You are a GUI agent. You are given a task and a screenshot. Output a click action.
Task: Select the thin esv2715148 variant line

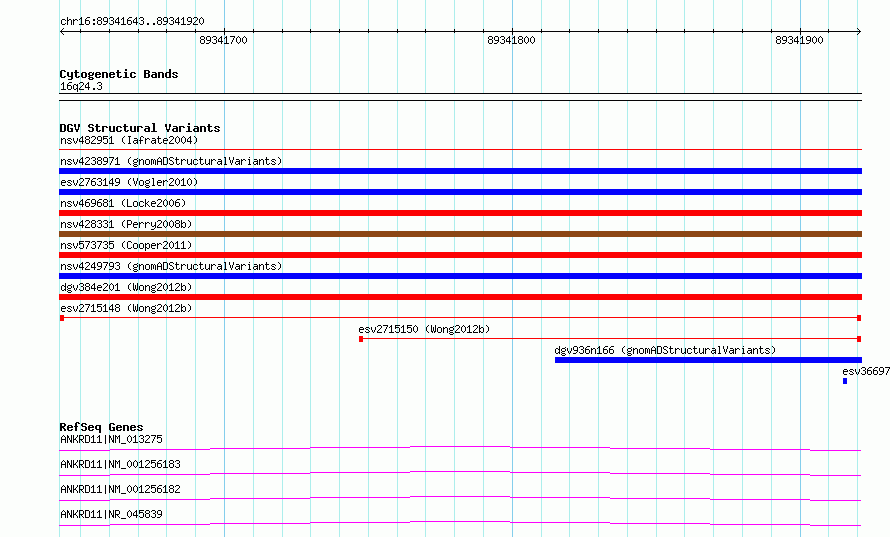pos(460,318)
